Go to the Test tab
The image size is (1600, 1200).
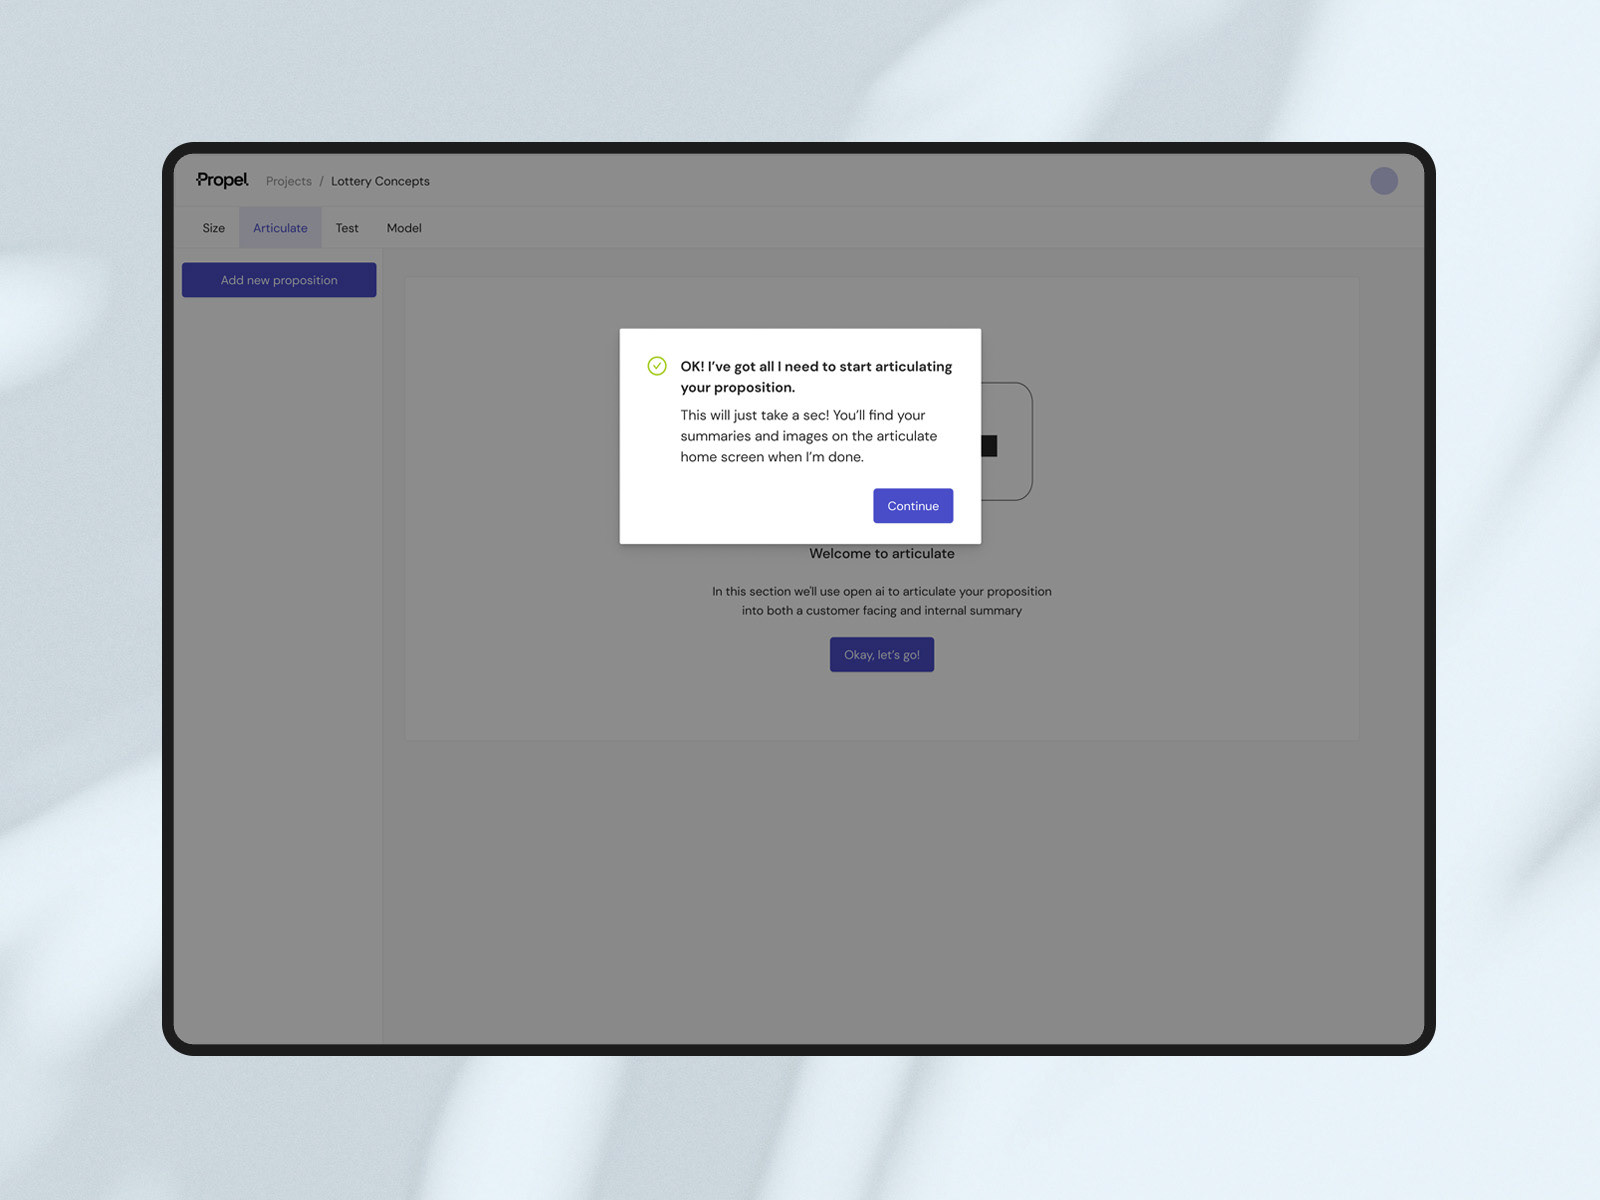[347, 228]
